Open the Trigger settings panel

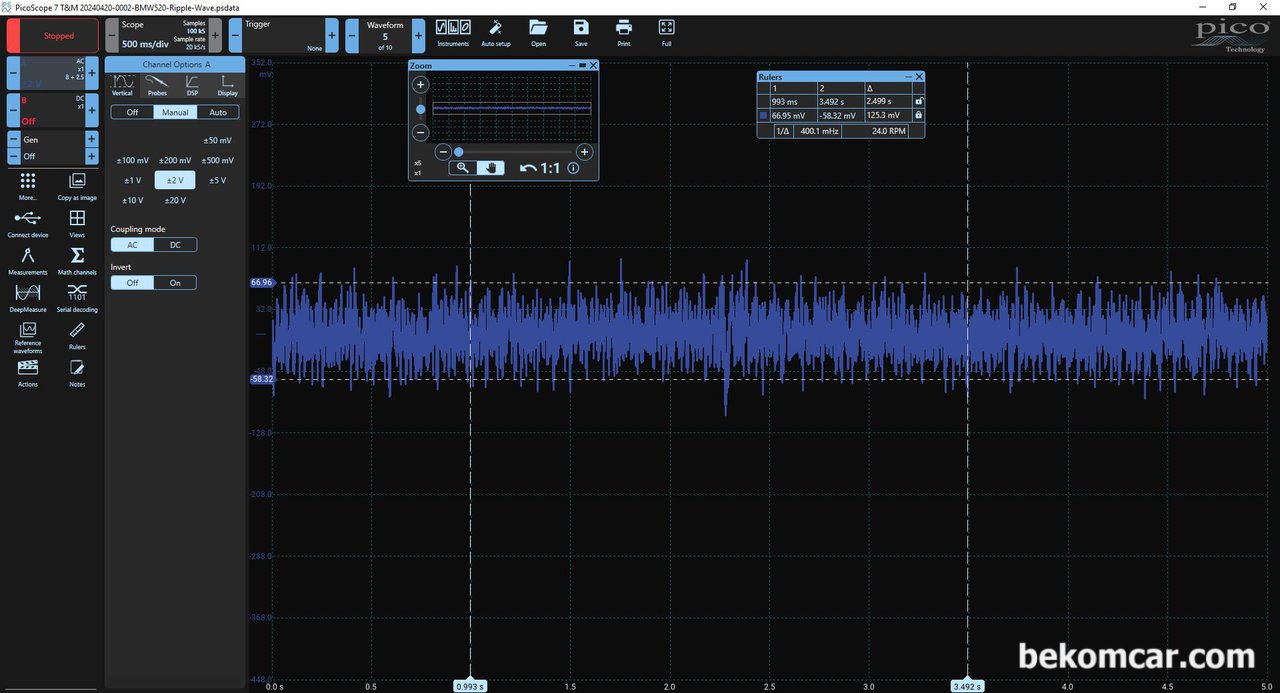click(284, 36)
